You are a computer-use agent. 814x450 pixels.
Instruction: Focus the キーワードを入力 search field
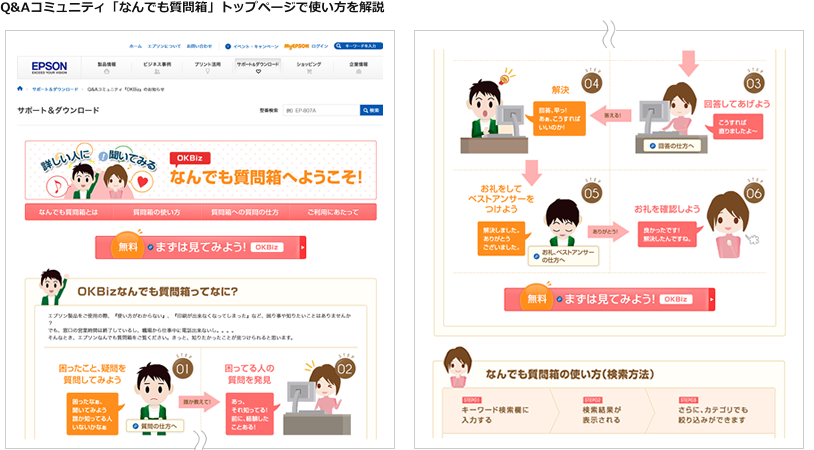pos(358,46)
